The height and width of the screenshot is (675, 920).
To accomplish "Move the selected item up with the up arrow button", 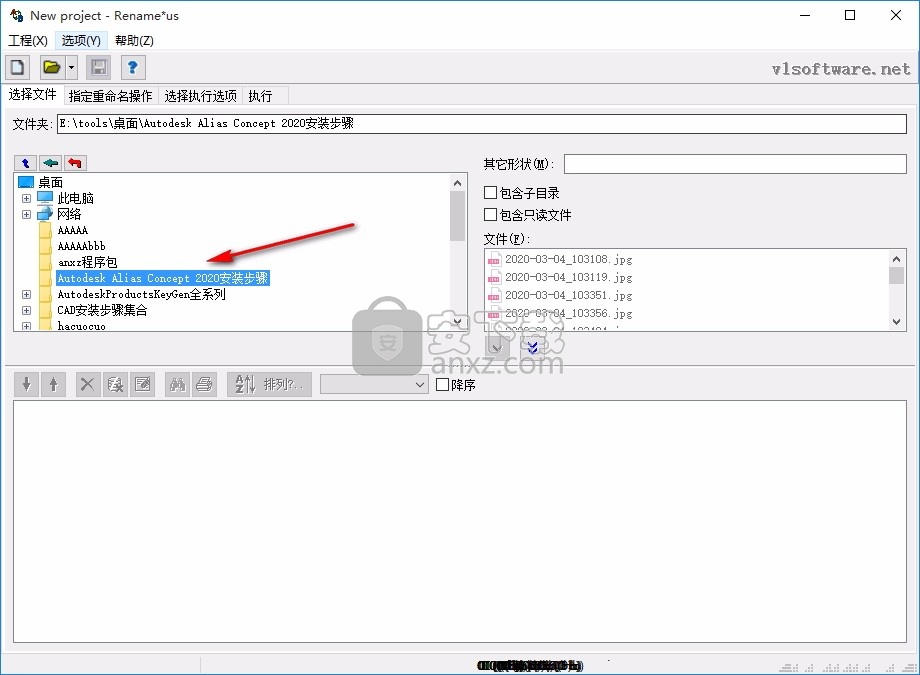I will (53, 384).
